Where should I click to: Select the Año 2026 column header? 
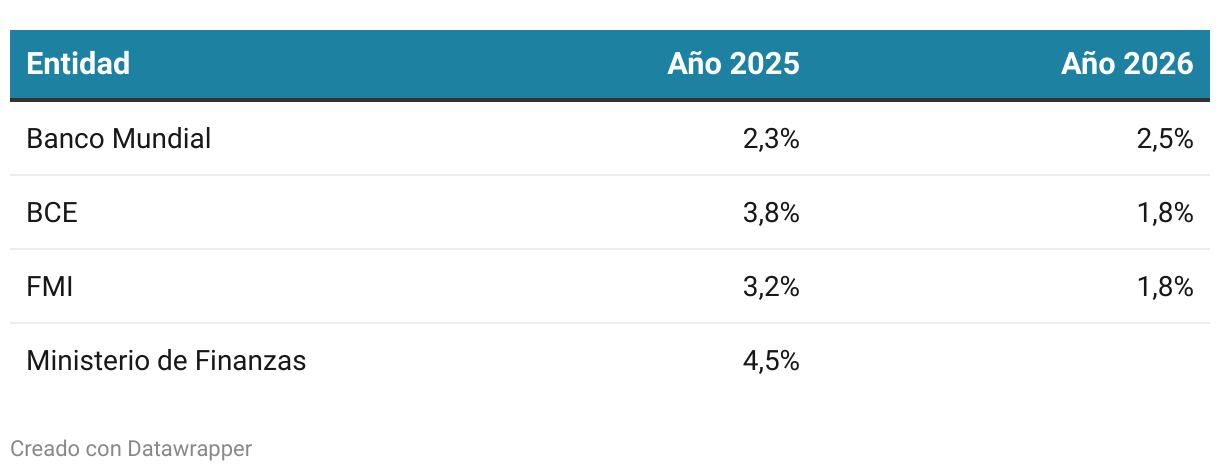[1127, 64]
